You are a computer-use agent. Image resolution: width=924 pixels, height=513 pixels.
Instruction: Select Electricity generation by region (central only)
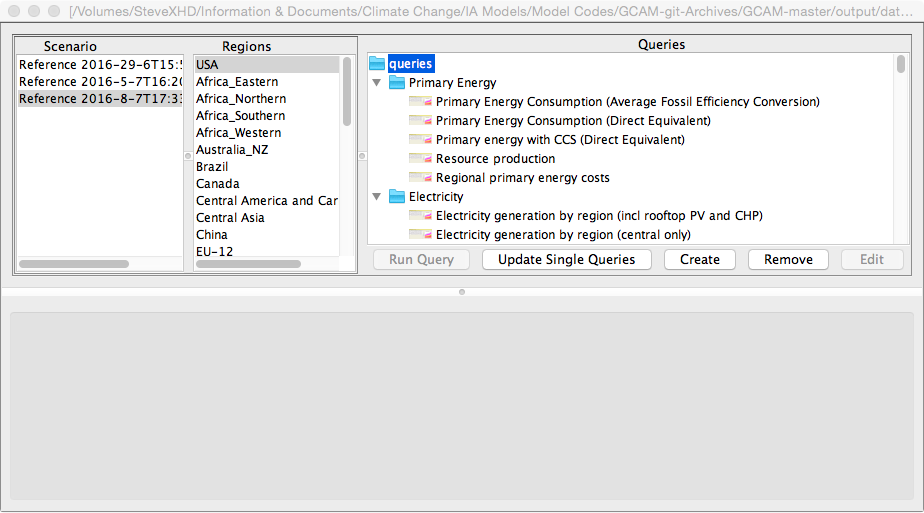pyautogui.click(x=563, y=234)
